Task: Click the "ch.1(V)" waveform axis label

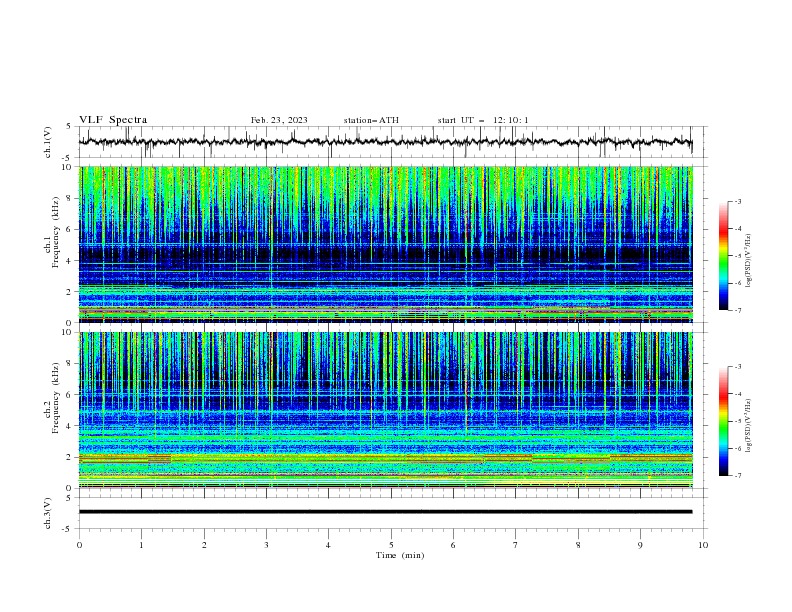Action: (48, 142)
